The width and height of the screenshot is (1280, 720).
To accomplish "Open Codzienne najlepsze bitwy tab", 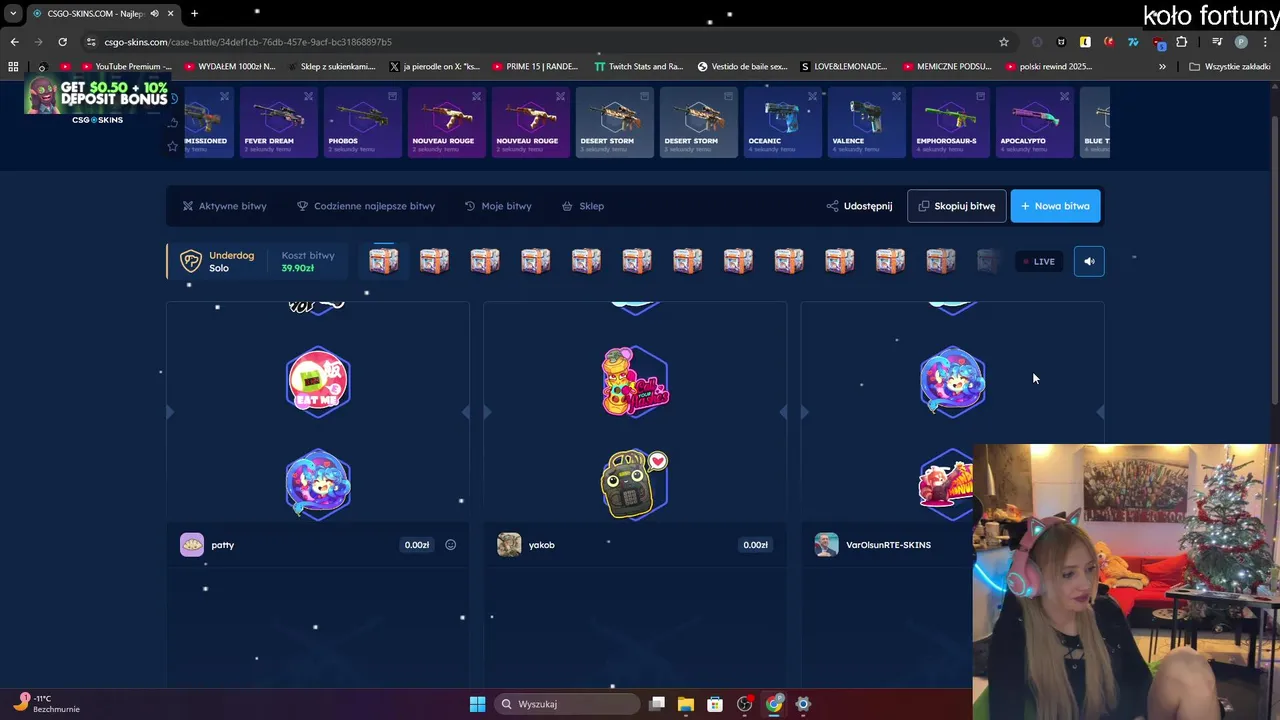I will (366, 206).
